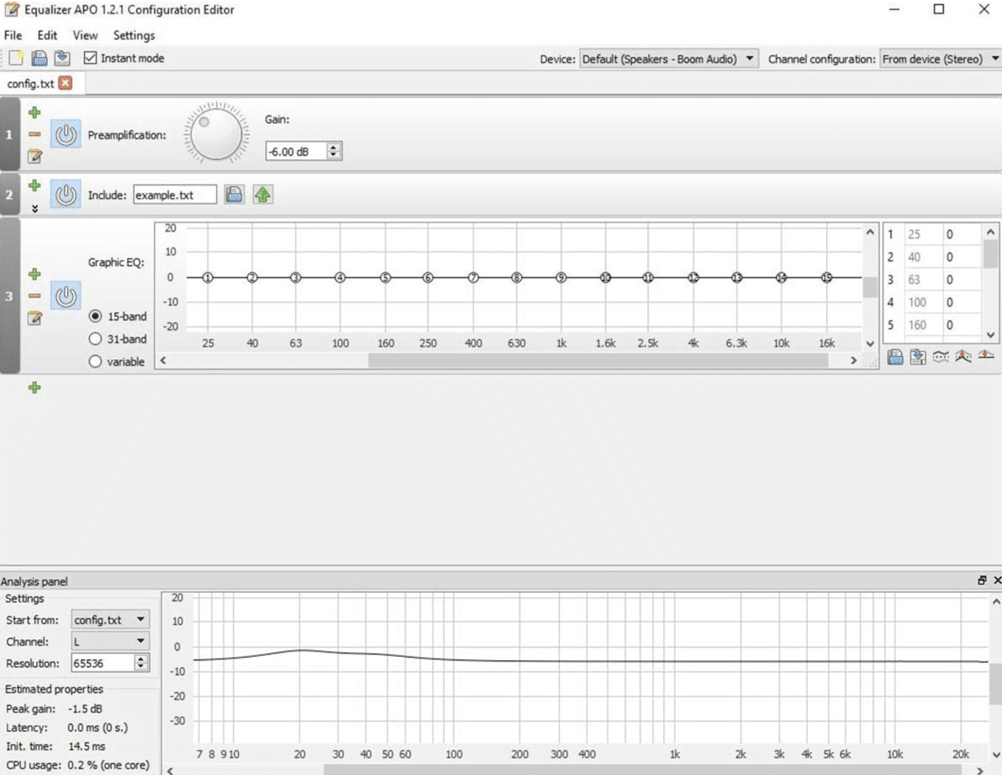This screenshot has height=775, width=1002.
Task: Add filter using plus icon in Include row
Action: 35,185
